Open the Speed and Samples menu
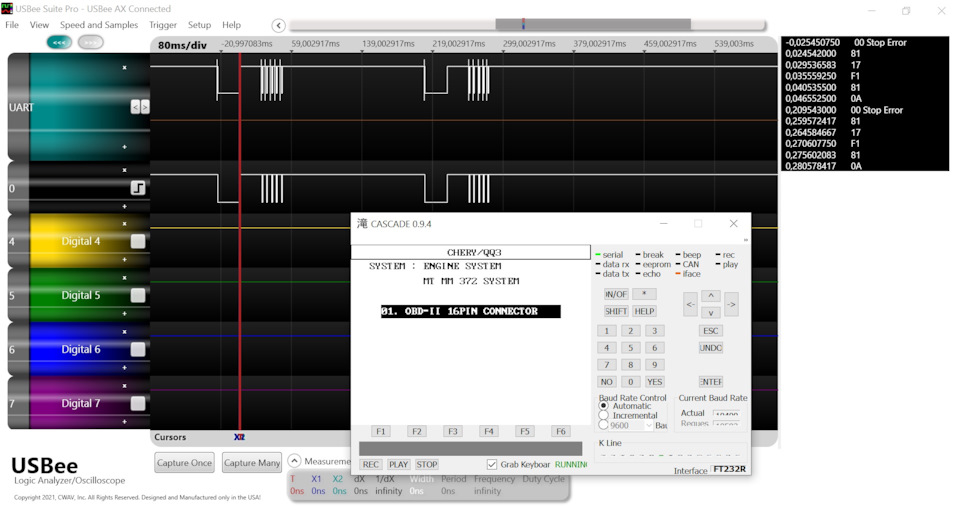Viewport: 960px width, 510px height. (99, 25)
